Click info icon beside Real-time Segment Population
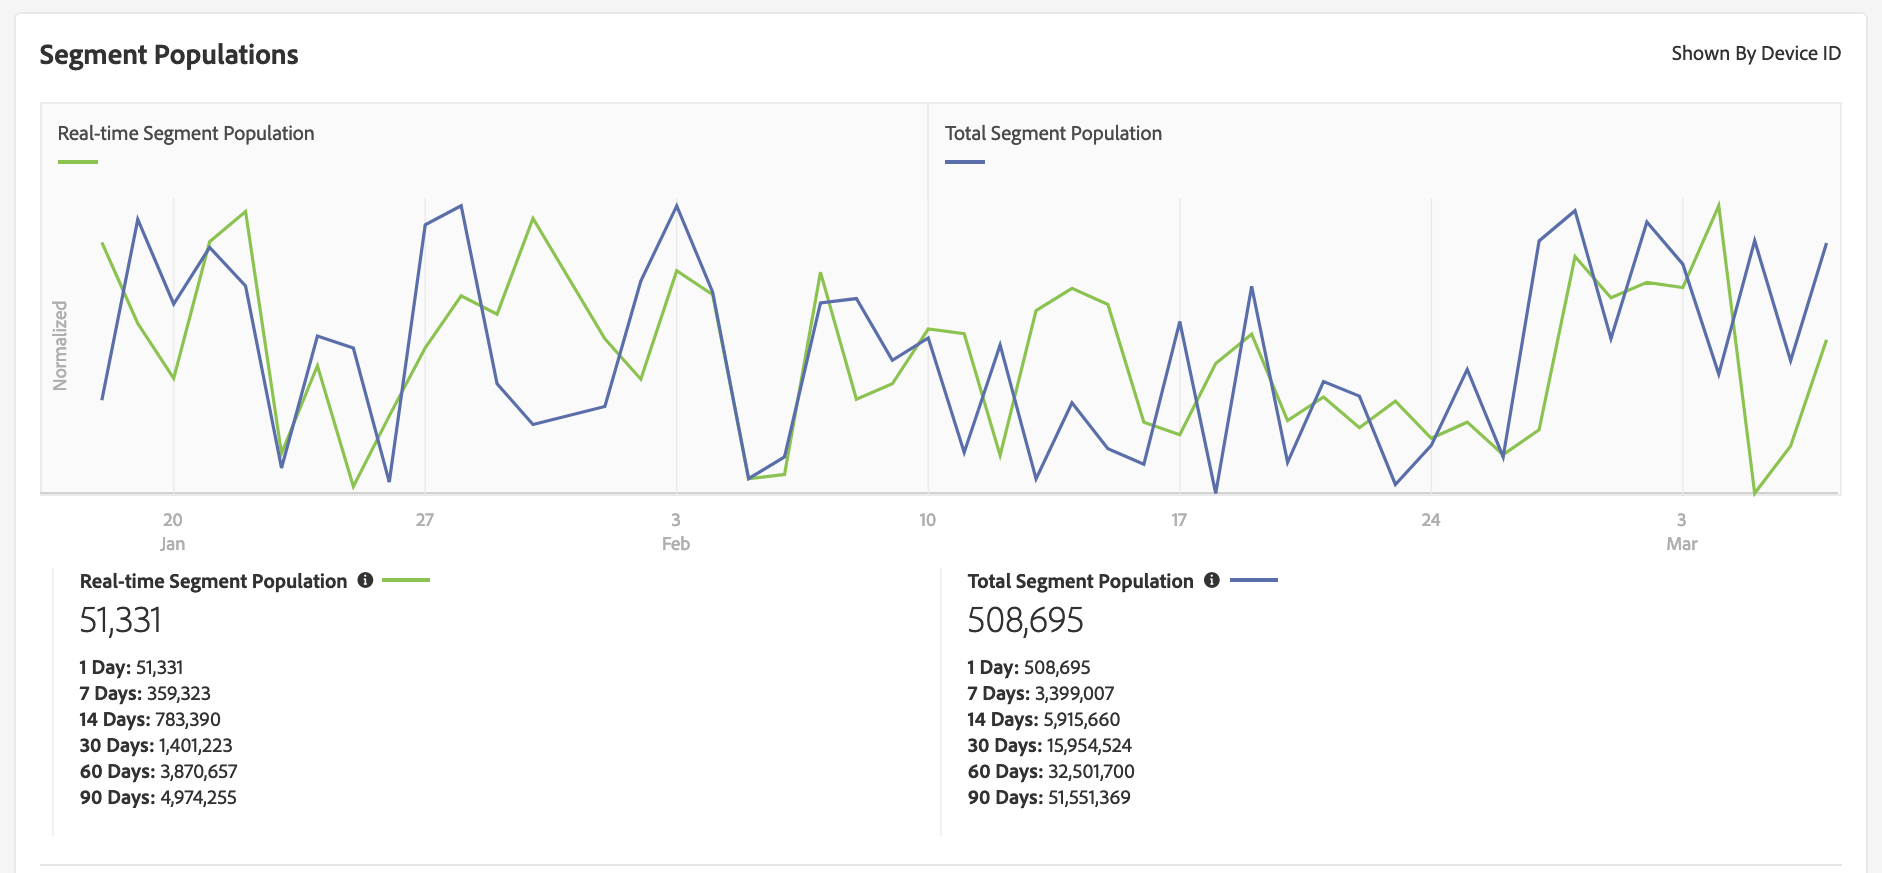Viewport: 1882px width, 873px height. 365,580
